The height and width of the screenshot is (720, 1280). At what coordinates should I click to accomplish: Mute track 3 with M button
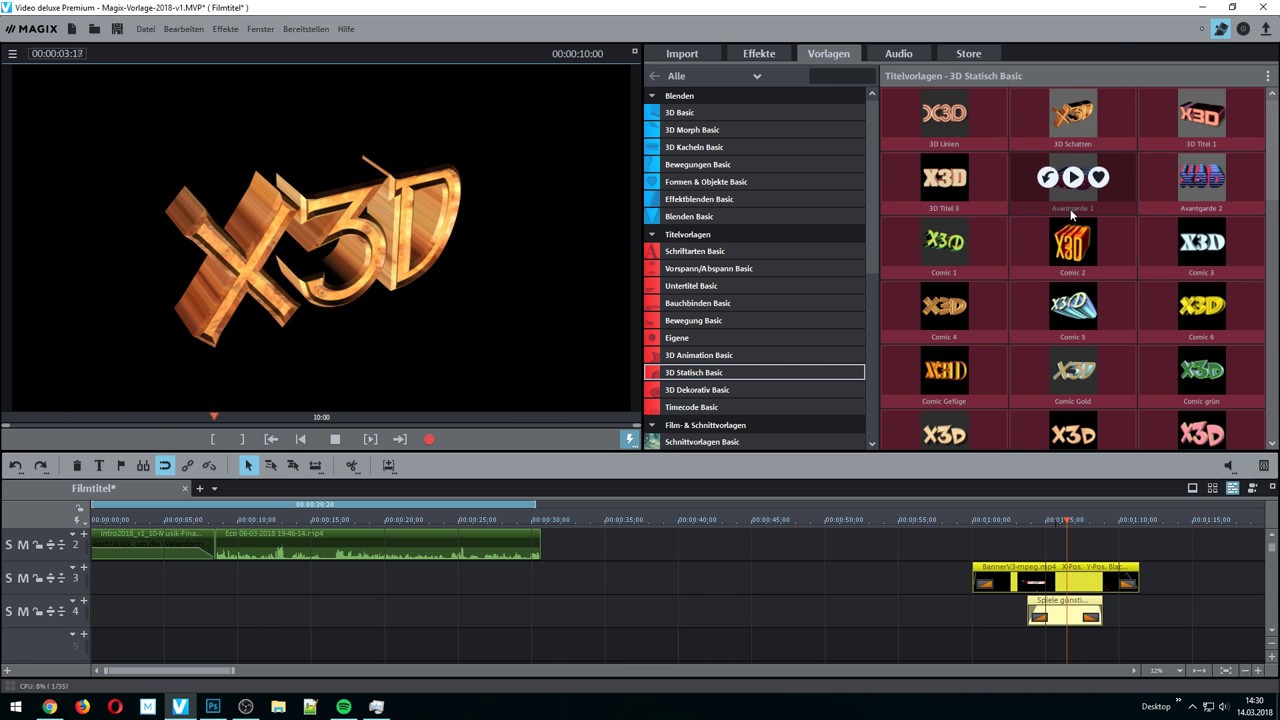click(23, 578)
